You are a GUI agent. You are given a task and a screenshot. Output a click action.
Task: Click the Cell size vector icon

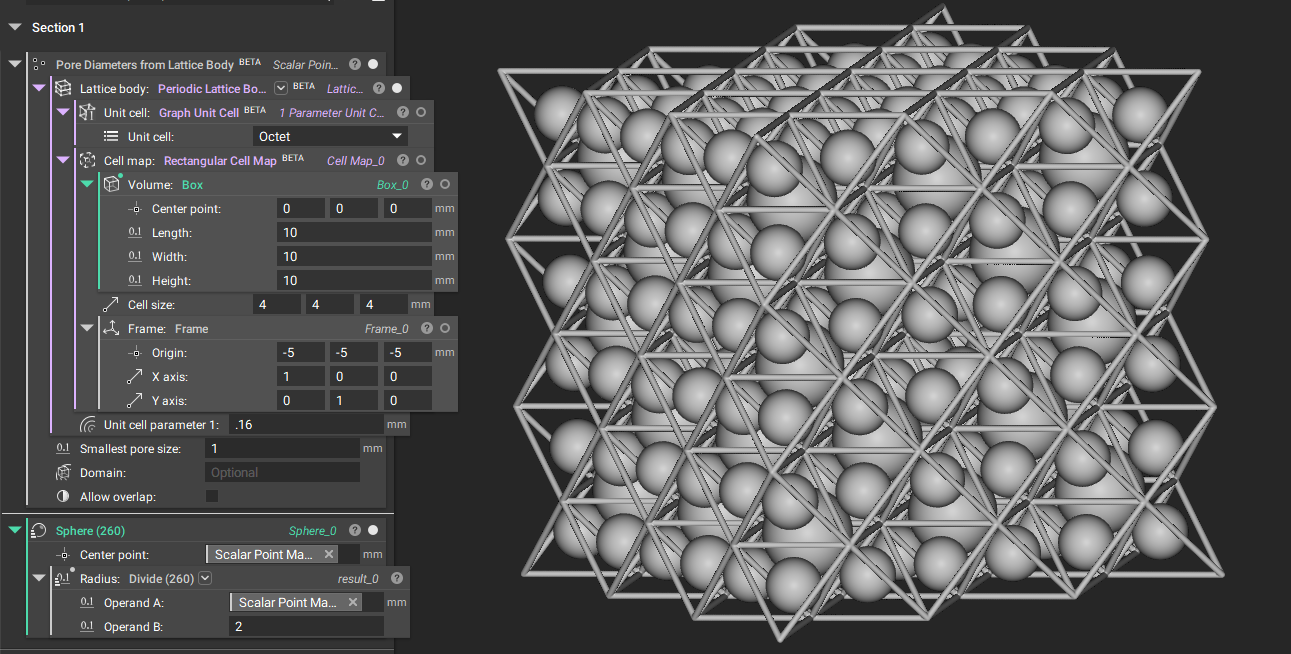click(111, 304)
